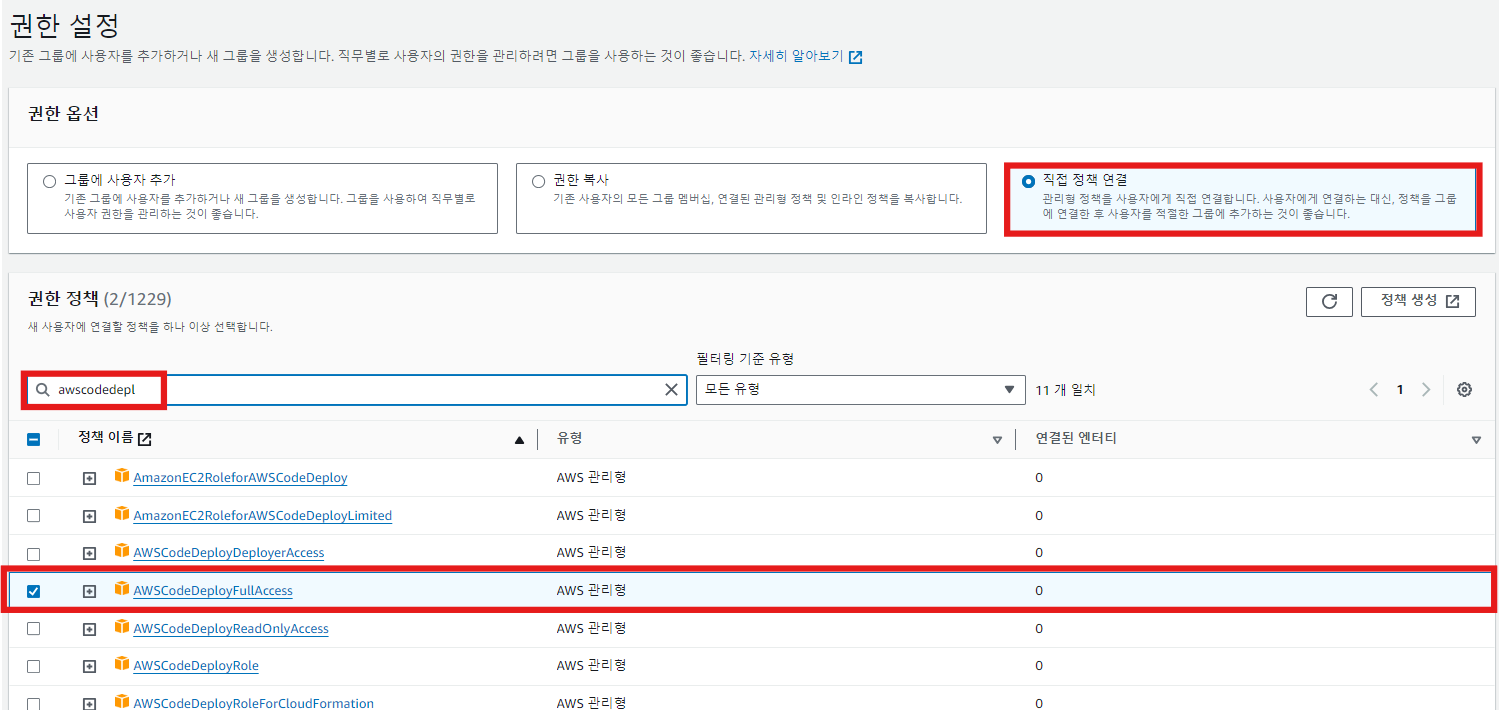Open AmazonEC2RoleforAWSCodeDeployLimited policy link
Viewport: 1499px width, 710px height.
click(x=262, y=516)
